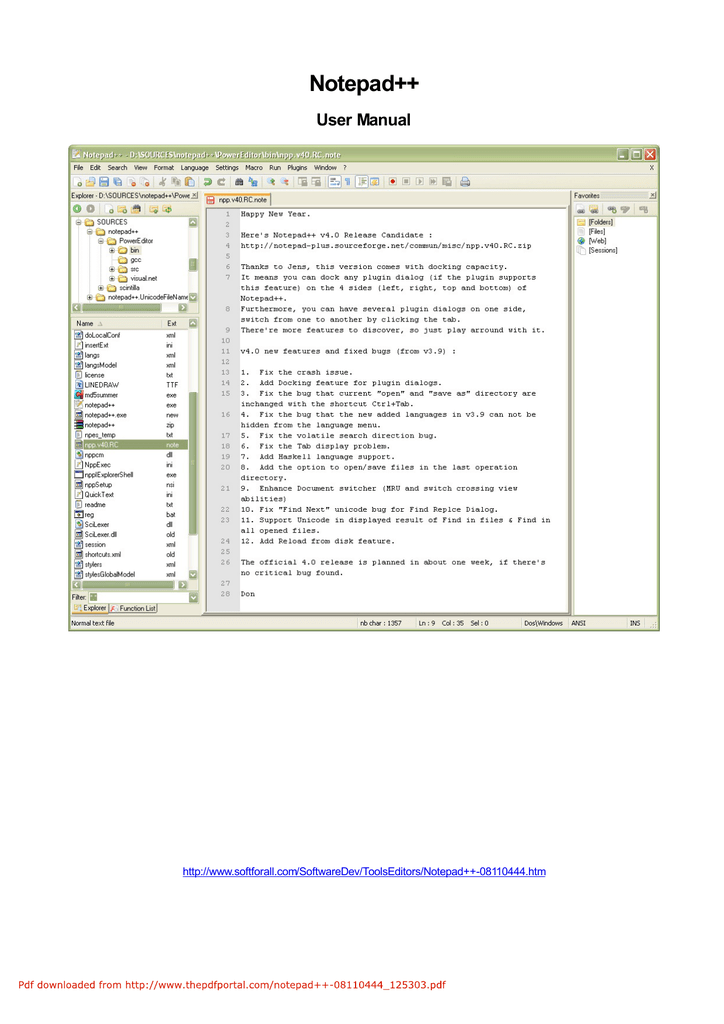
Task: Expand the scintilla folder node
Action: [x=101, y=288]
